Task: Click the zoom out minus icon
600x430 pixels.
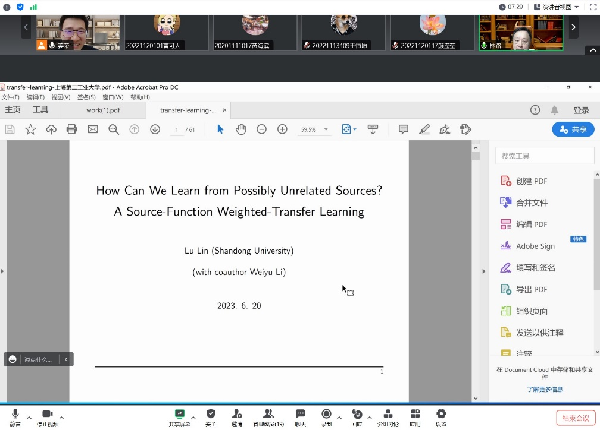Action: pyautogui.click(x=262, y=129)
